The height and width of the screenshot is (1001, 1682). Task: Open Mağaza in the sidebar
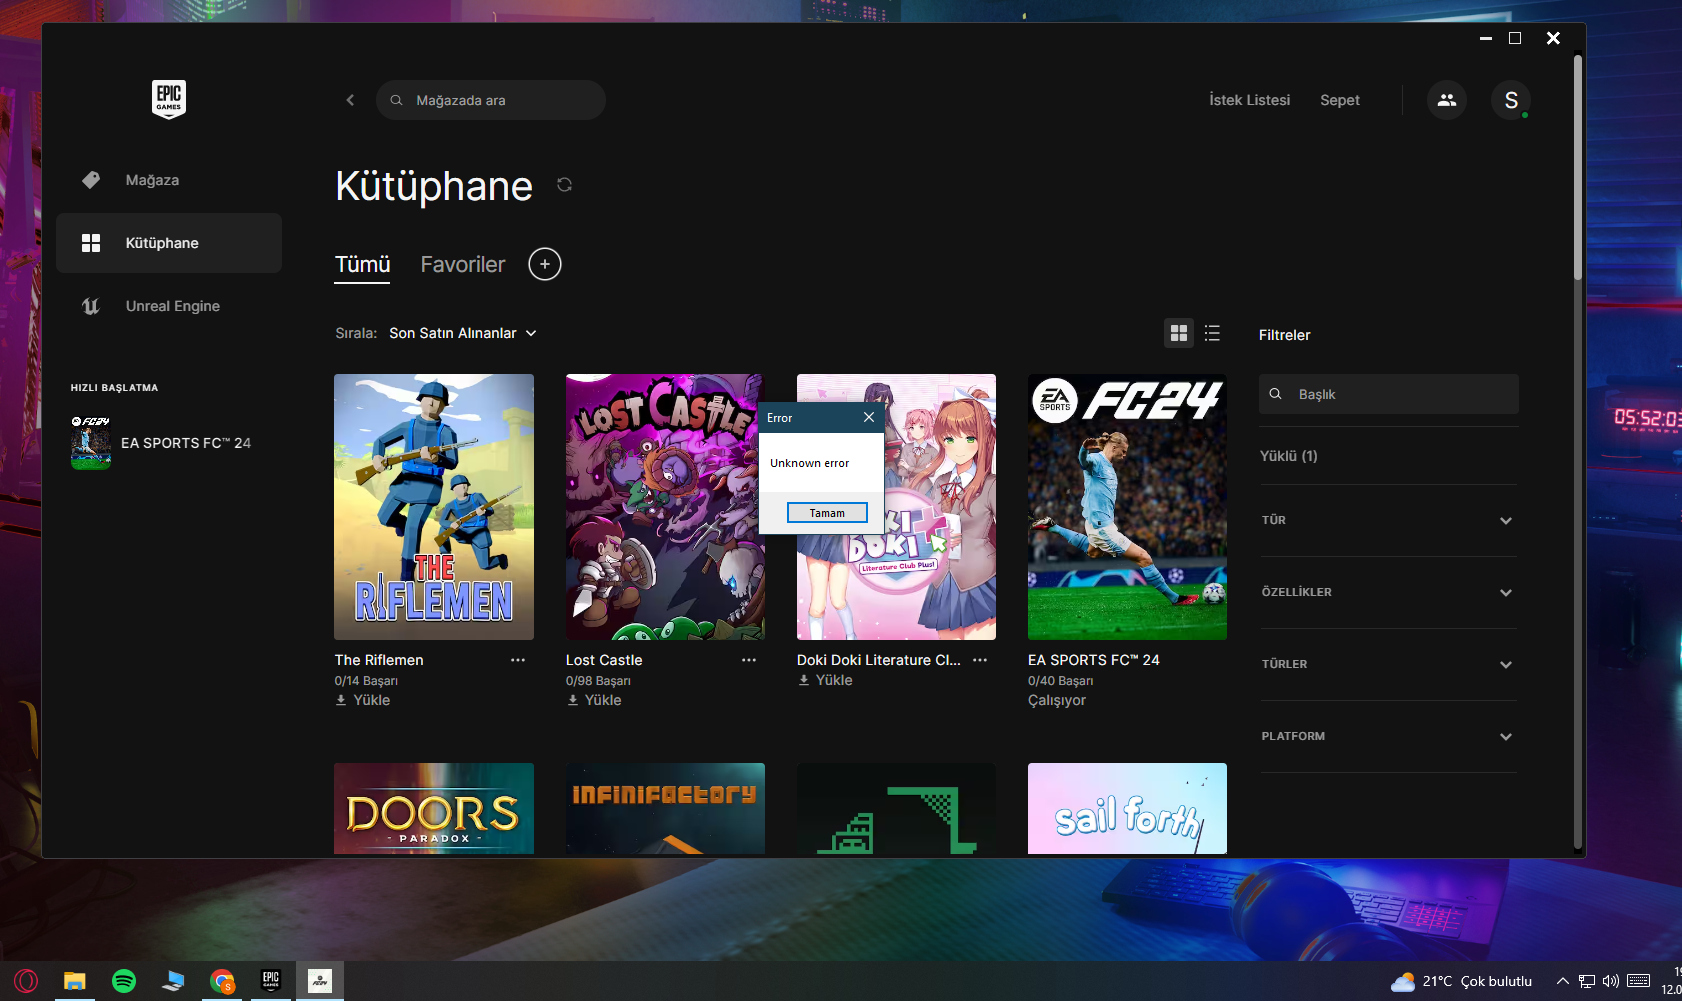click(x=169, y=180)
